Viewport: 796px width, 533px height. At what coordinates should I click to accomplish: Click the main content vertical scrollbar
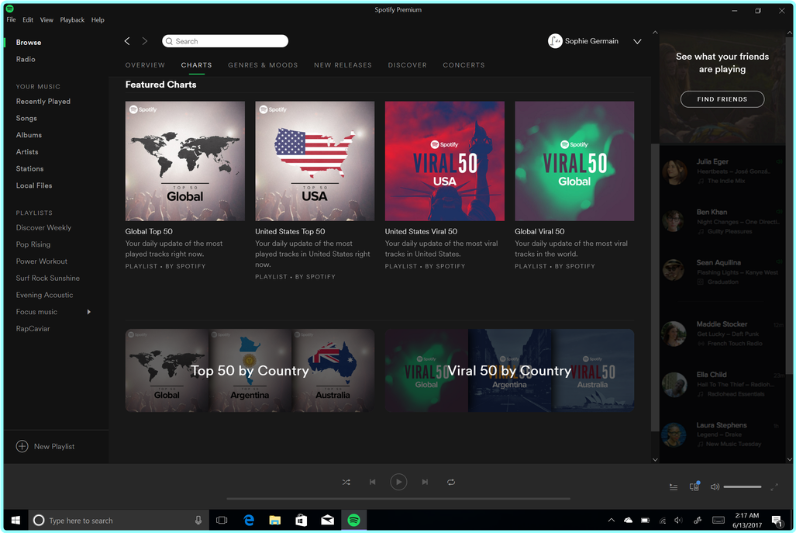pyautogui.click(x=655, y=287)
